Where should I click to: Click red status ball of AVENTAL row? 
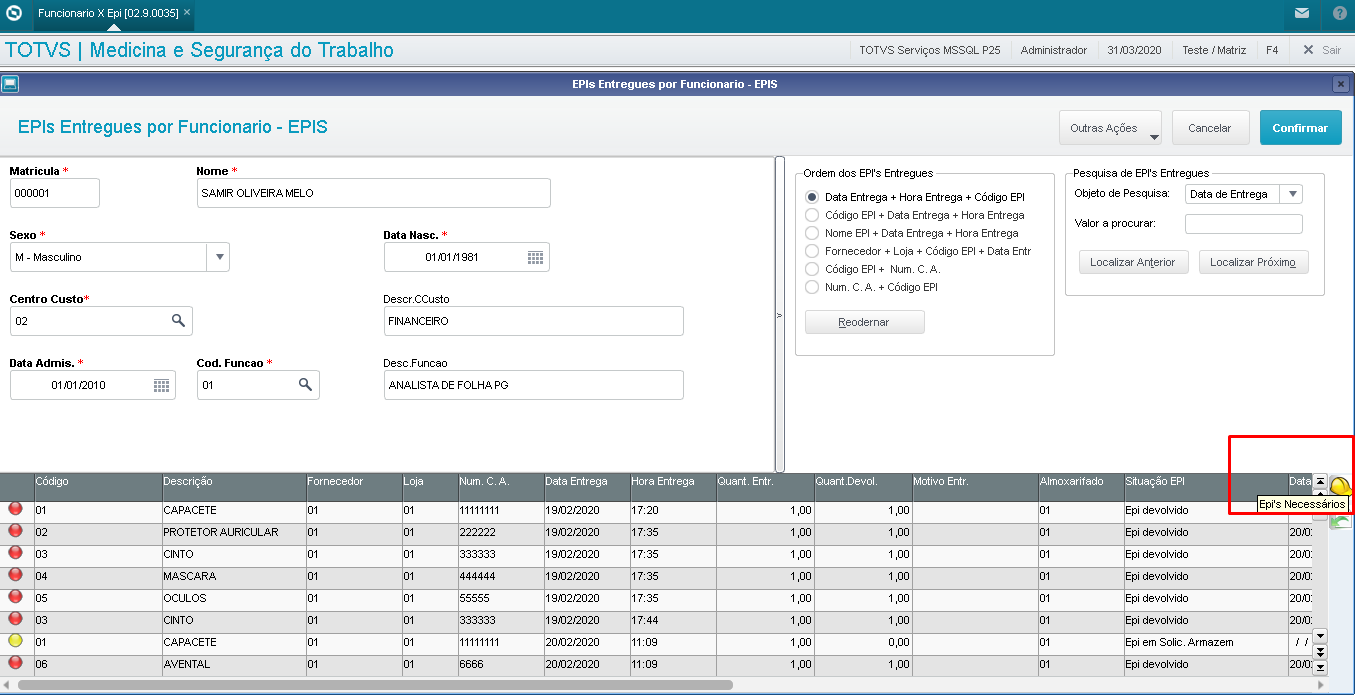15,662
